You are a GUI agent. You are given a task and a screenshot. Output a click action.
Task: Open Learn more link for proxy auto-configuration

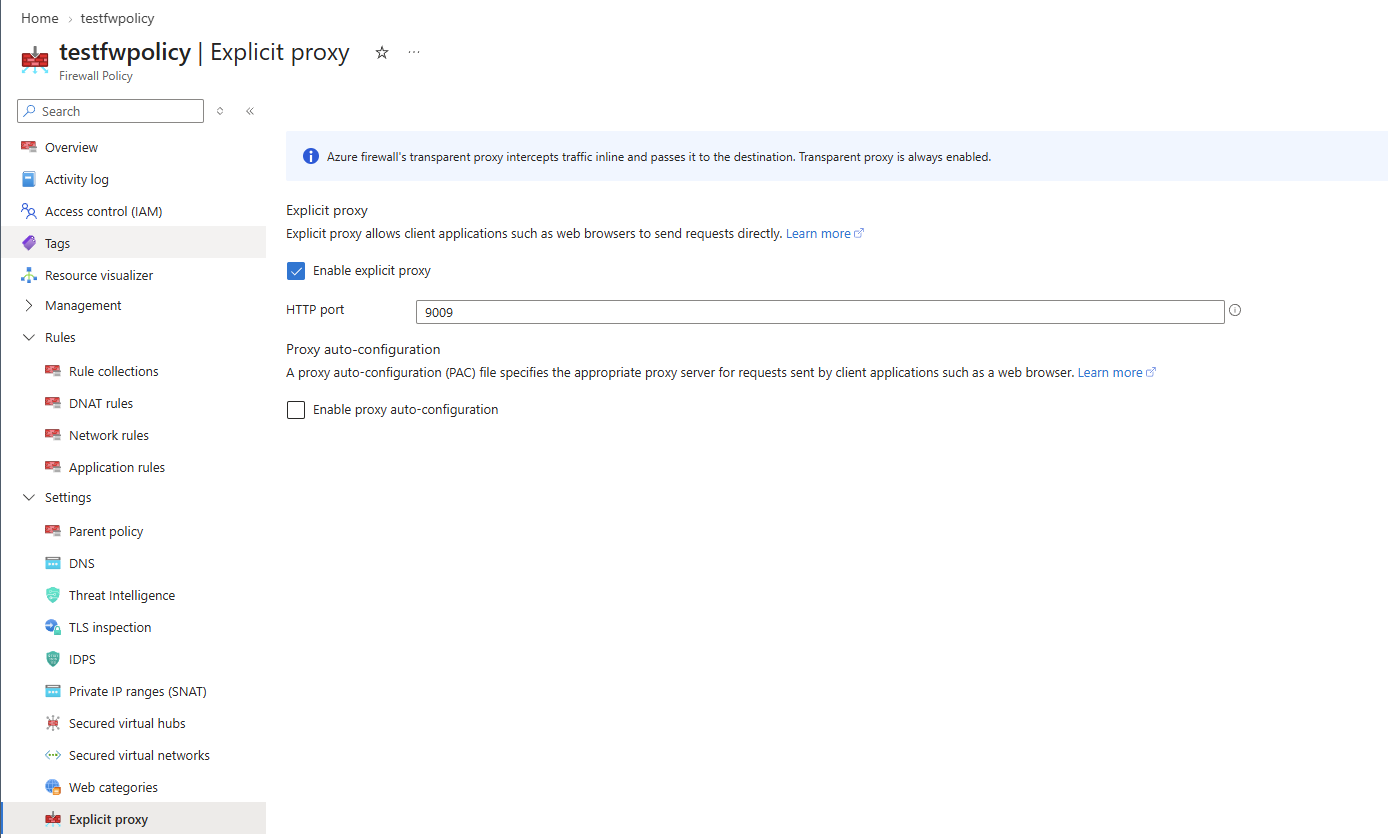pyautogui.click(x=1117, y=372)
